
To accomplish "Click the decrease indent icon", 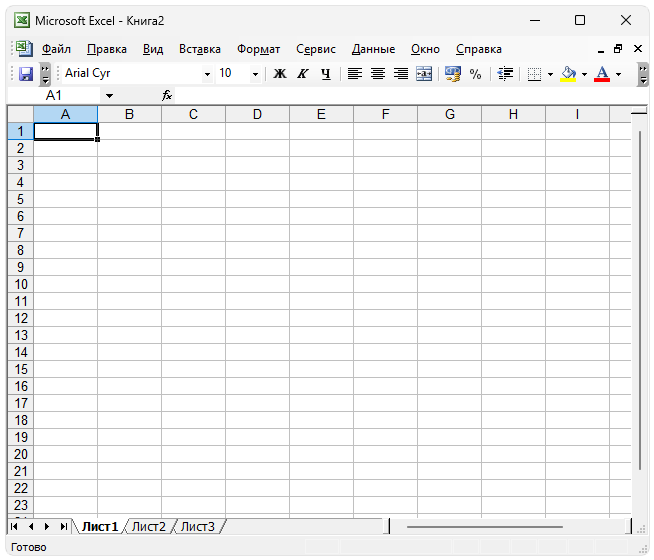I will 505,74.
